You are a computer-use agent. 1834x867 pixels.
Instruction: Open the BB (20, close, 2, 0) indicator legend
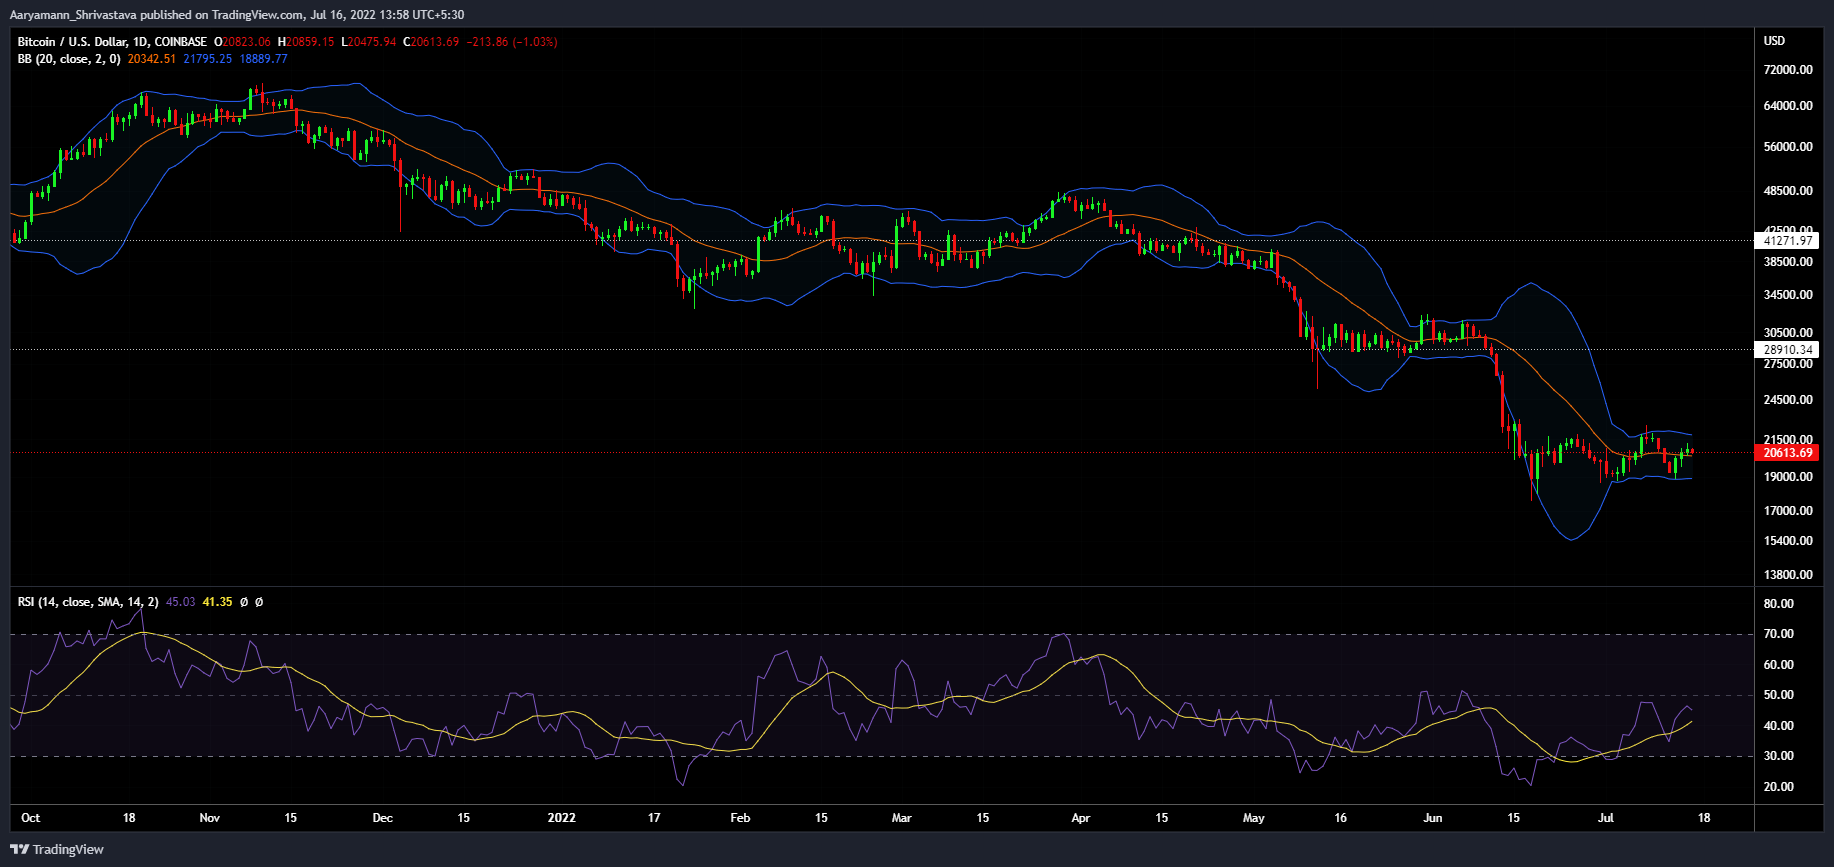(69, 59)
